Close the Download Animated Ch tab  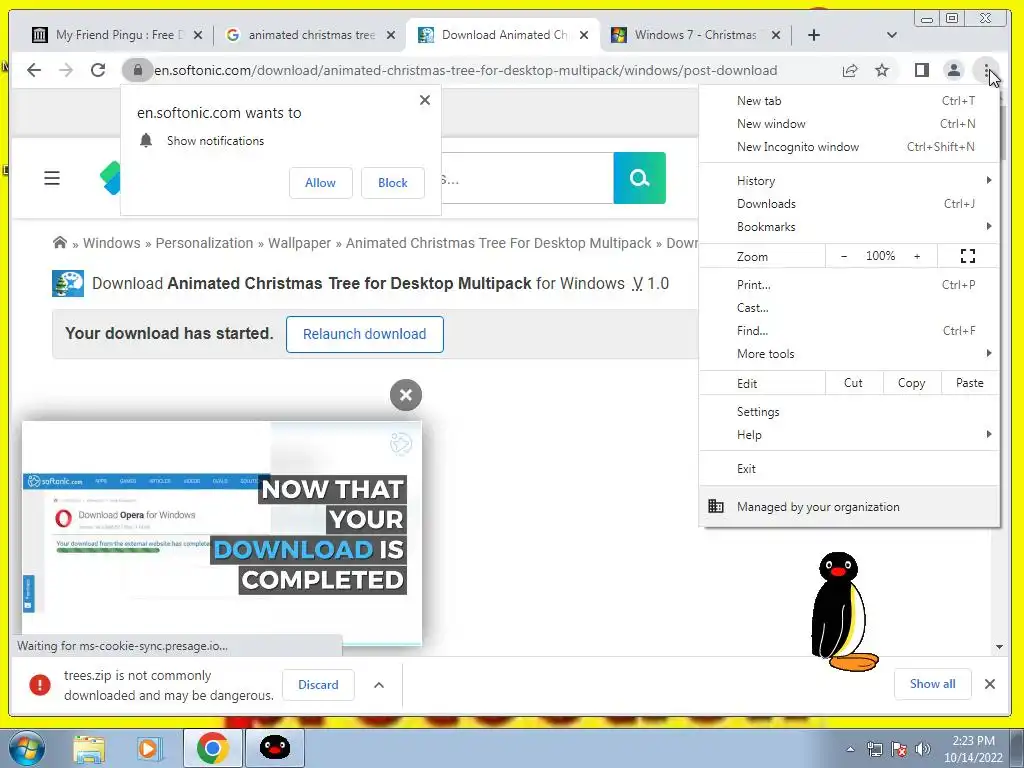pos(584,35)
